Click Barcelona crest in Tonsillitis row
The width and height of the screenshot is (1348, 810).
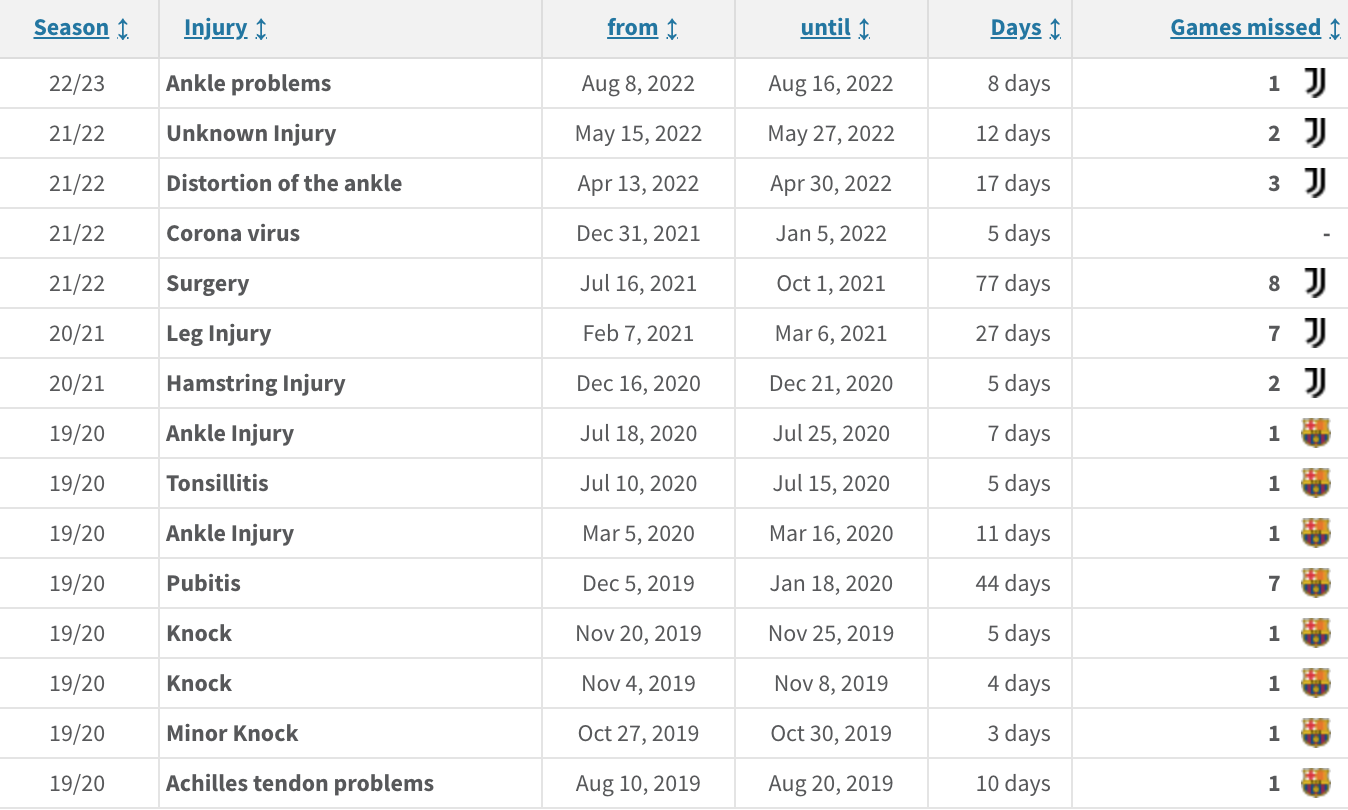pos(1316,483)
